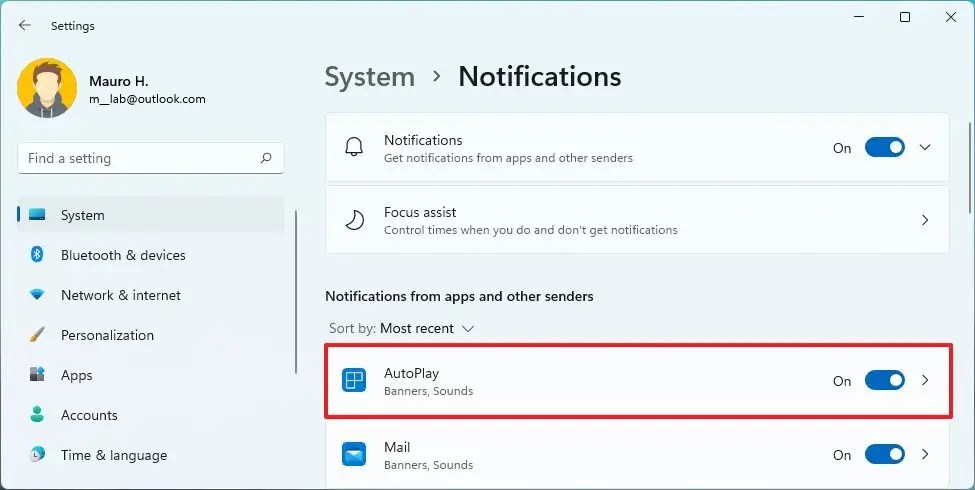The height and width of the screenshot is (490, 975).
Task: Click the System monitor icon in sidebar
Action: click(37, 215)
